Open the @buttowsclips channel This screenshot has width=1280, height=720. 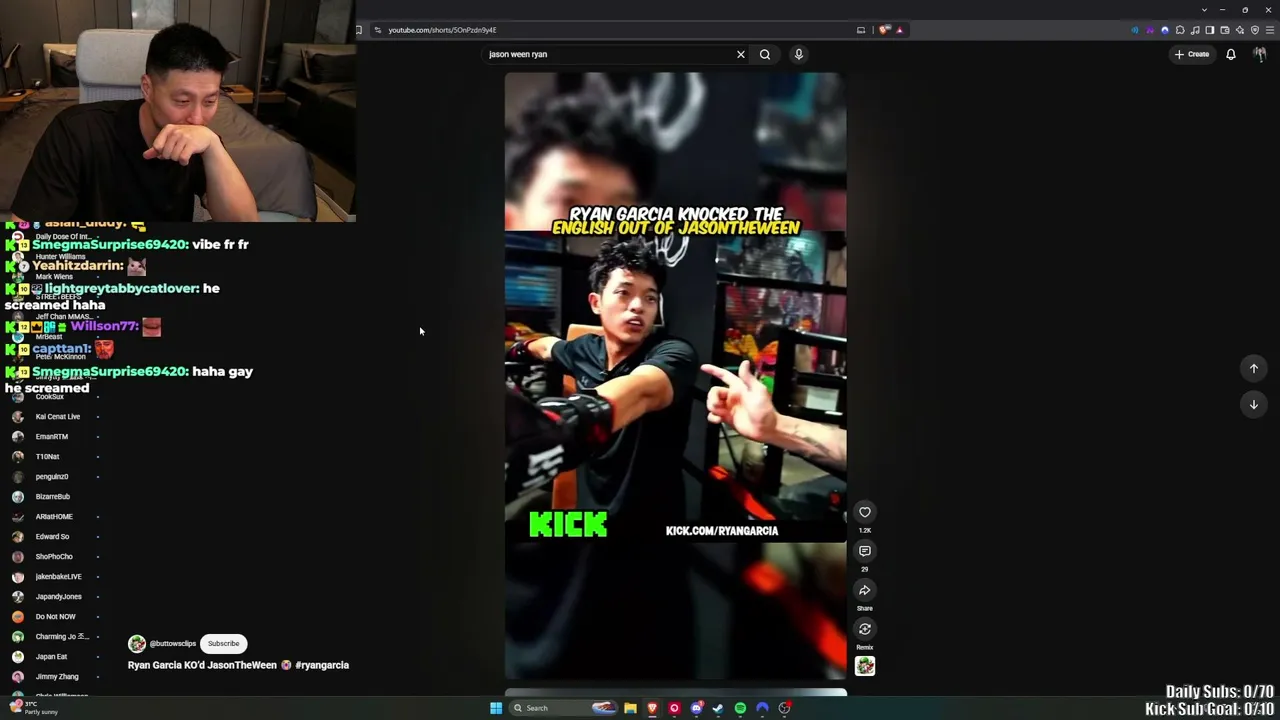pos(173,644)
